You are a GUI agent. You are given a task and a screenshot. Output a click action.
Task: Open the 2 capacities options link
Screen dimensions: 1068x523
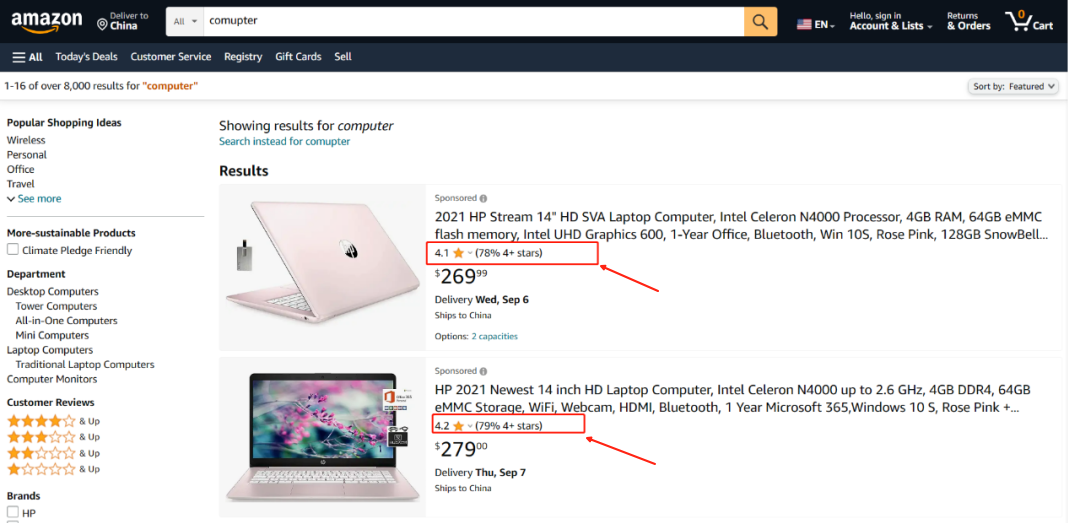(x=494, y=336)
